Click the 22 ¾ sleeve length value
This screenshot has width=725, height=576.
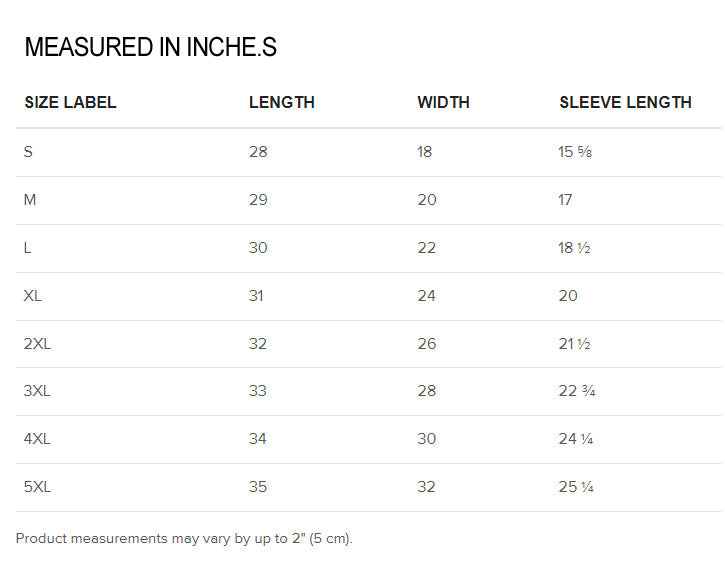click(577, 391)
